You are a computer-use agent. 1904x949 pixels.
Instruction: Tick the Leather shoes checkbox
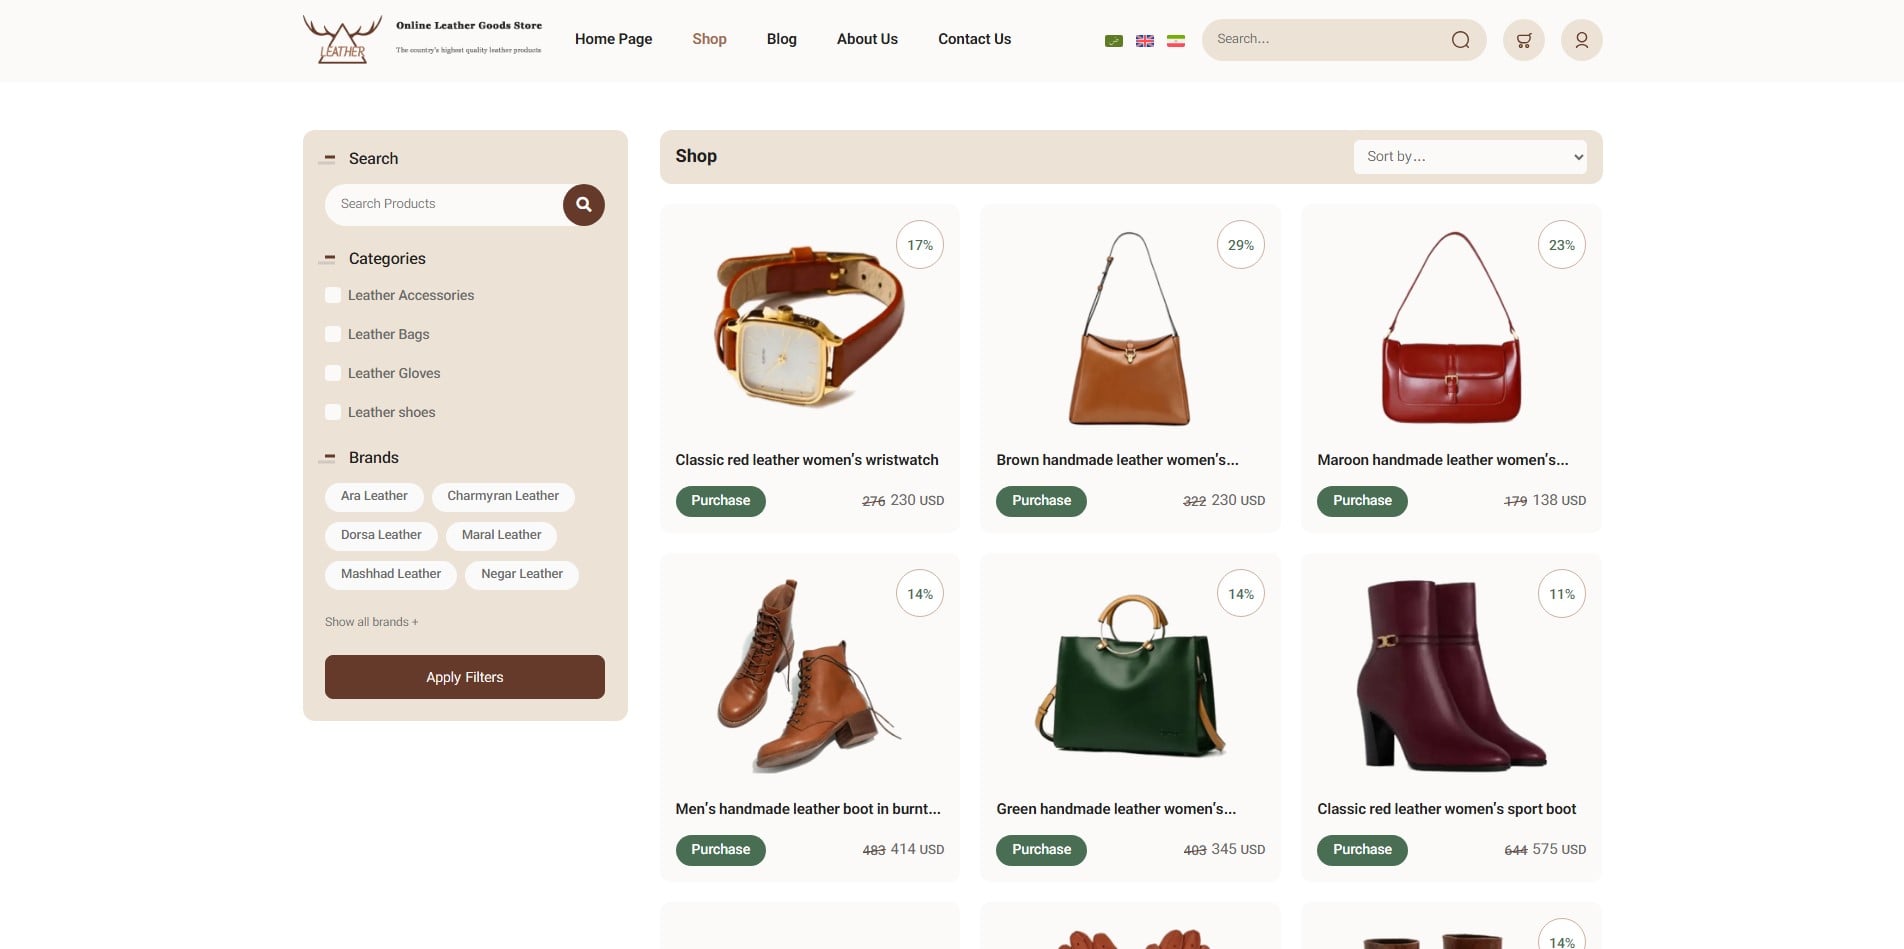(333, 412)
